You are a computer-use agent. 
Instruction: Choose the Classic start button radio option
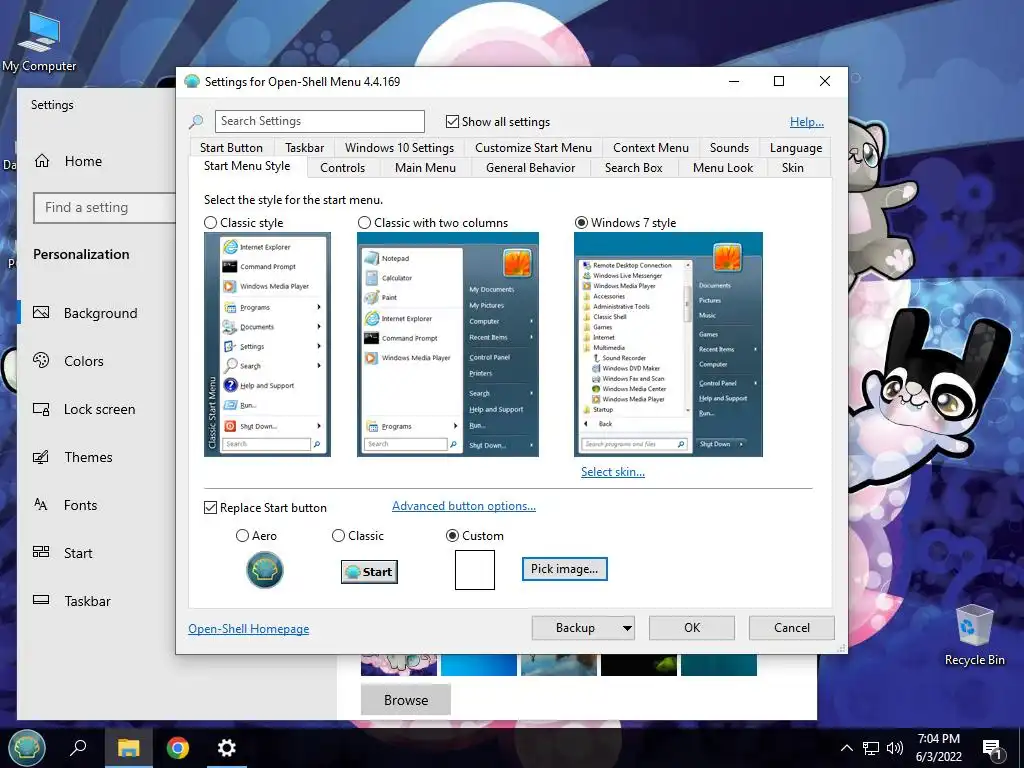pyautogui.click(x=338, y=536)
